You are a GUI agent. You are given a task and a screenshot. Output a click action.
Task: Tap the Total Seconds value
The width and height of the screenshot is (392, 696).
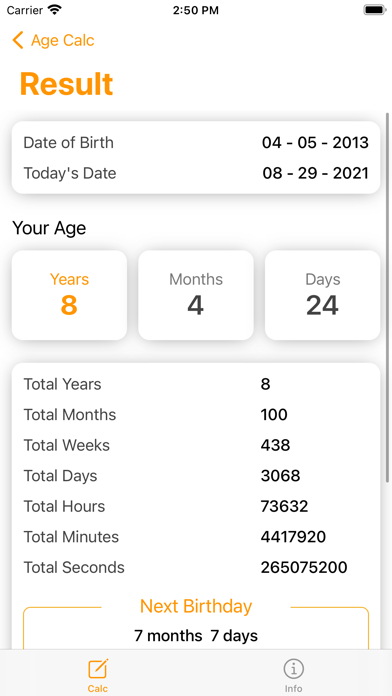coord(304,567)
